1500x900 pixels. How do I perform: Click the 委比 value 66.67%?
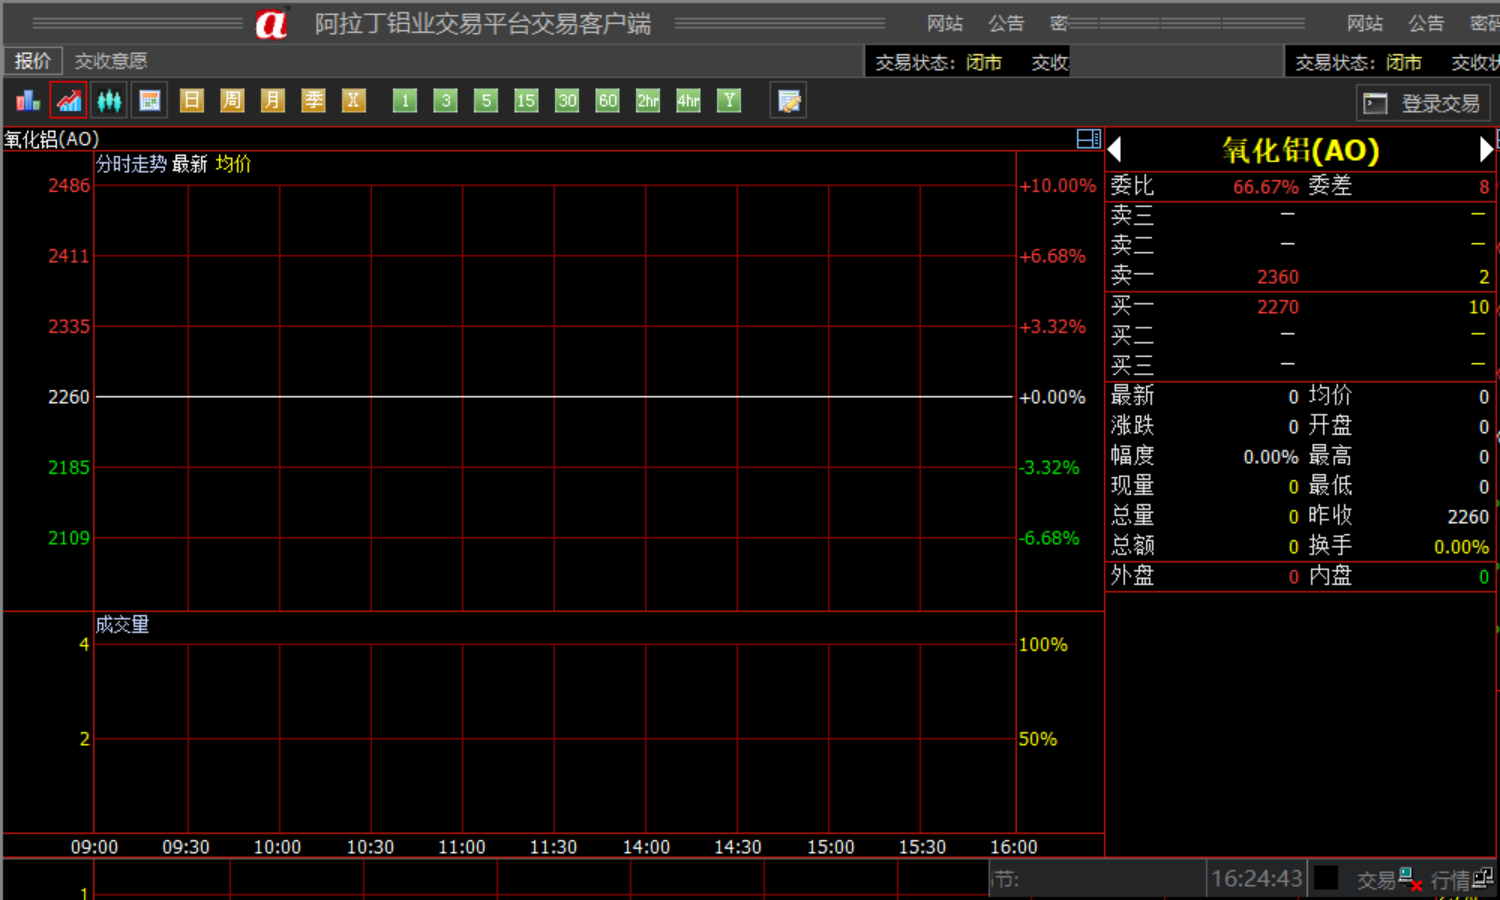[x=1266, y=187]
